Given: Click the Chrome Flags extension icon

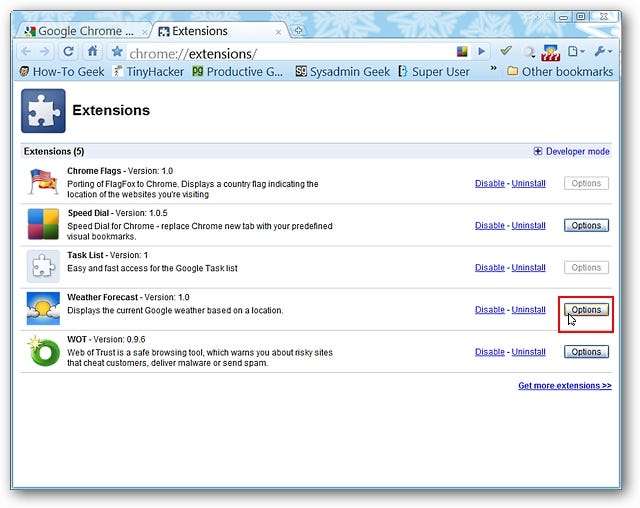Looking at the screenshot, I should [43, 182].
